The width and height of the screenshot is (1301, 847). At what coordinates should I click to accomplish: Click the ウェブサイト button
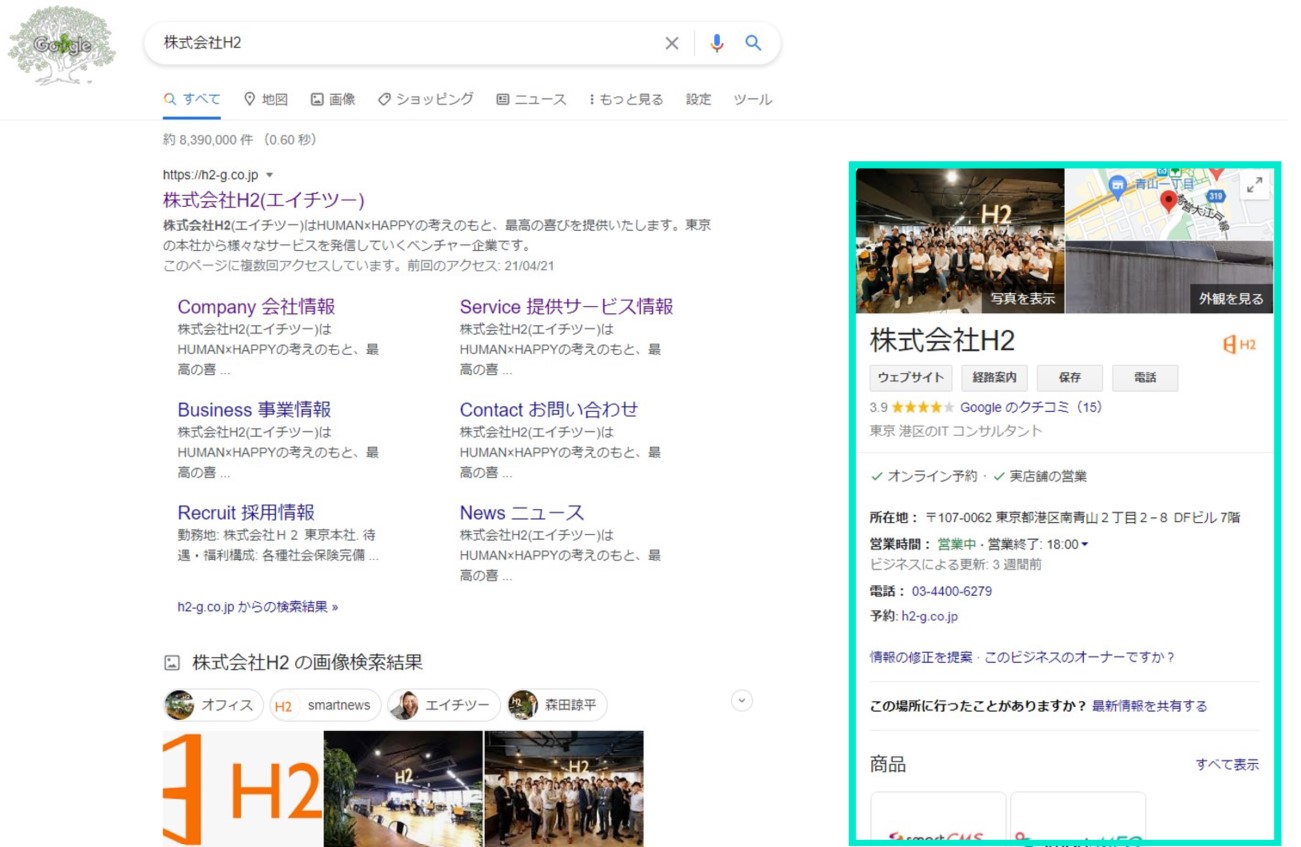click(x=910, y=378)
